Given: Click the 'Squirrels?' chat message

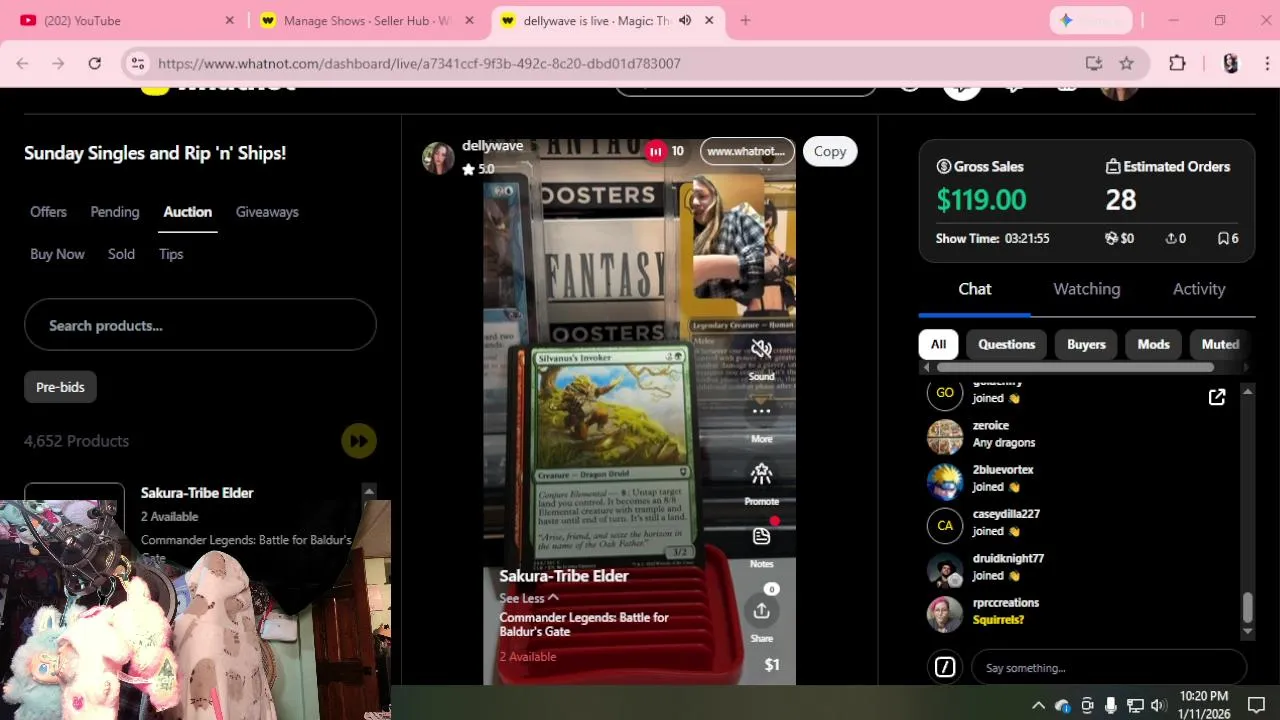Looking at the screenshot, I should pos(998,620).
